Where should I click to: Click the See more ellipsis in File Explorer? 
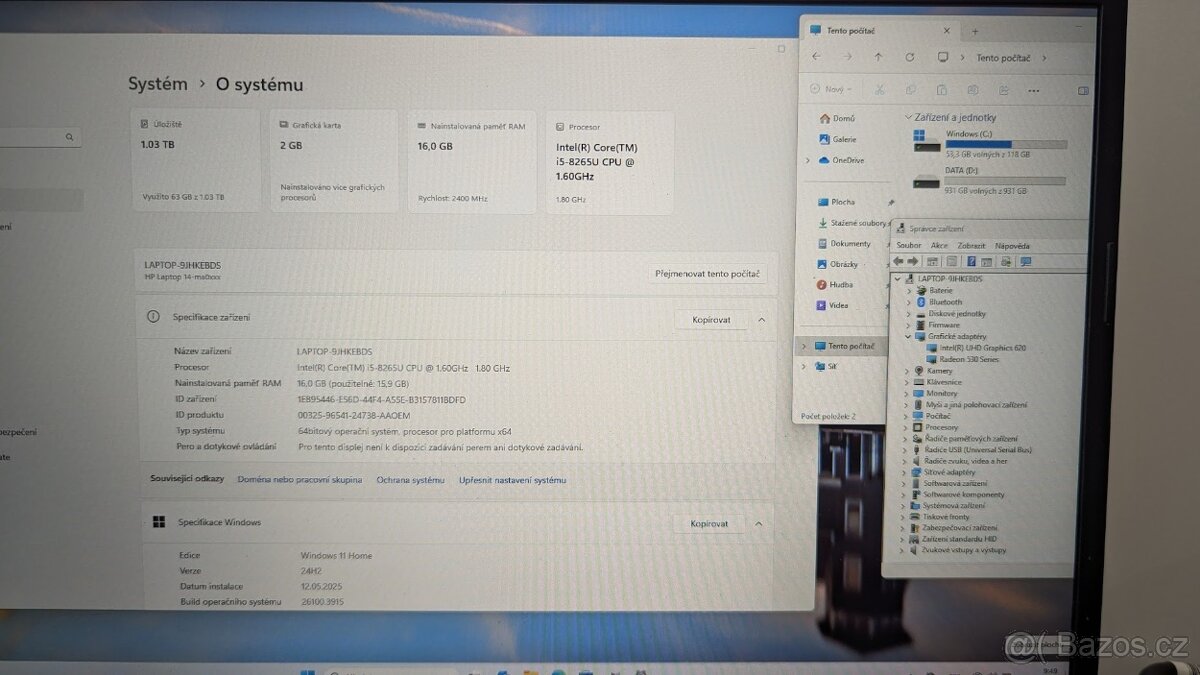[x=1033, y=89]
